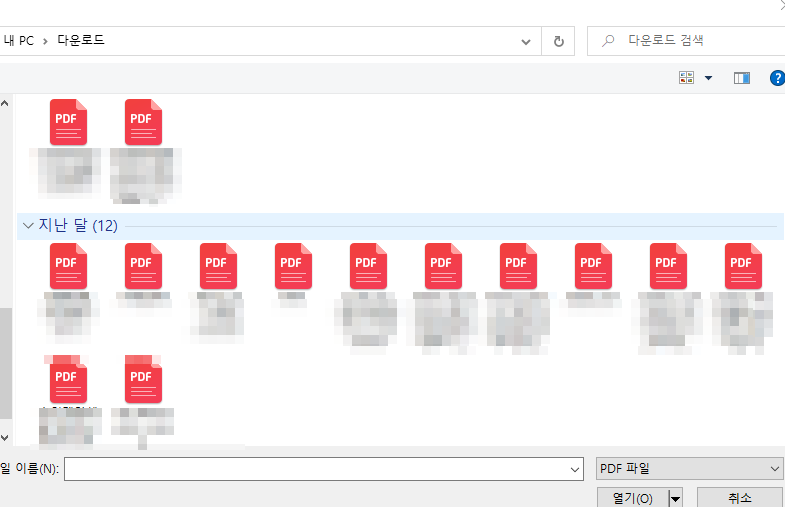
Task: Select first PDF file above 지난 달 group
Action: [x=68, y=122]
